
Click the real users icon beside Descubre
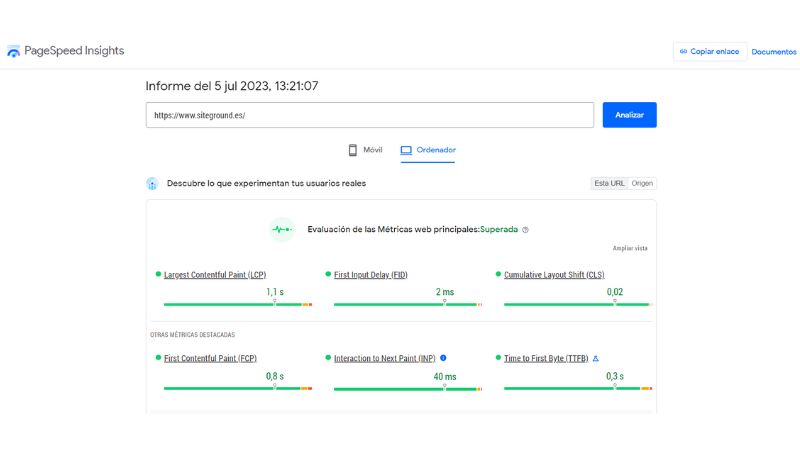(x=152, y=184)
